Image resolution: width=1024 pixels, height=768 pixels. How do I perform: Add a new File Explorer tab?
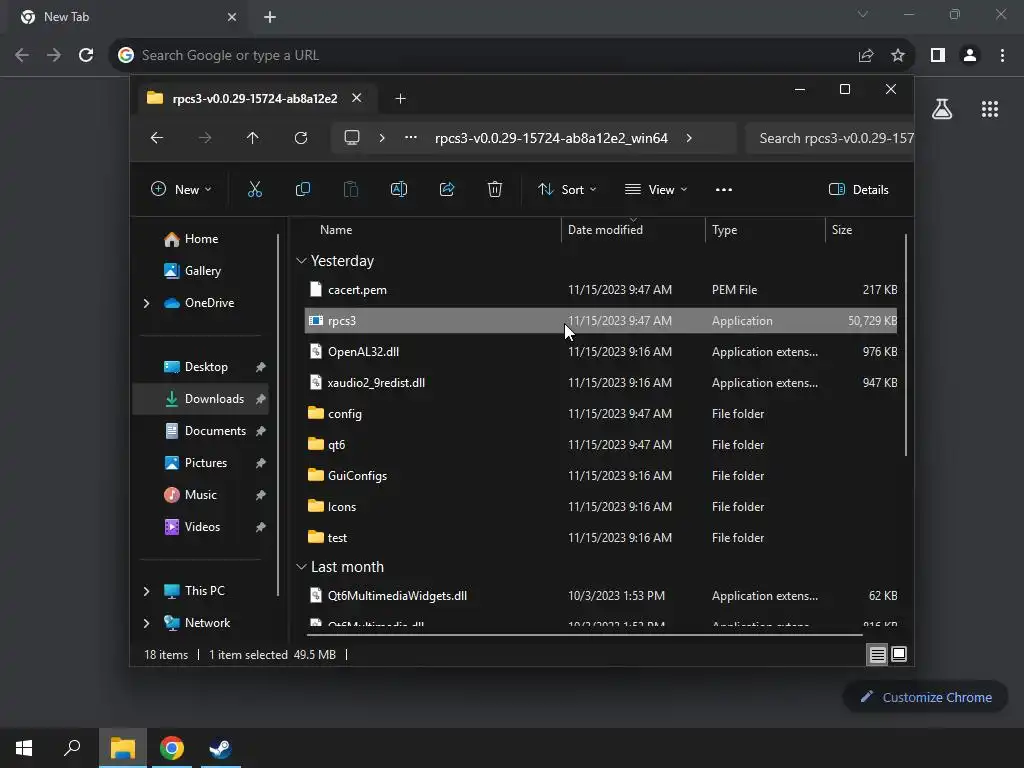coord(400,99)
